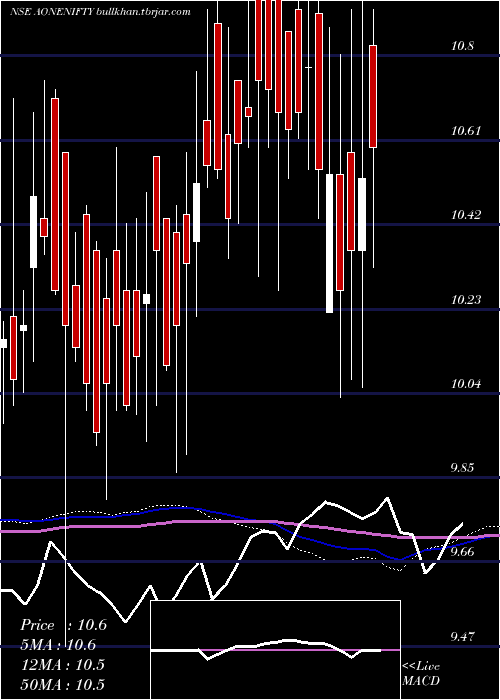Click the <<Live MACD label
Viewport: 500px width, 700px height.
click(x=421, y=674)
